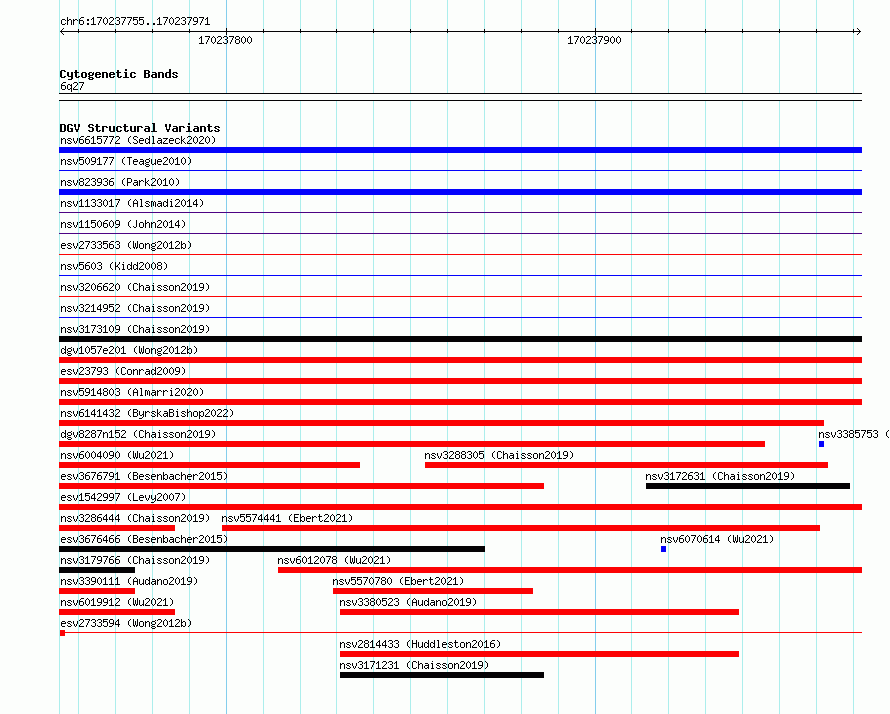Image resolution: width=890 pixels, height=714 pixels.
Task: Open nsv3172631 (Chaisson2019) variant
Action: 720,476
